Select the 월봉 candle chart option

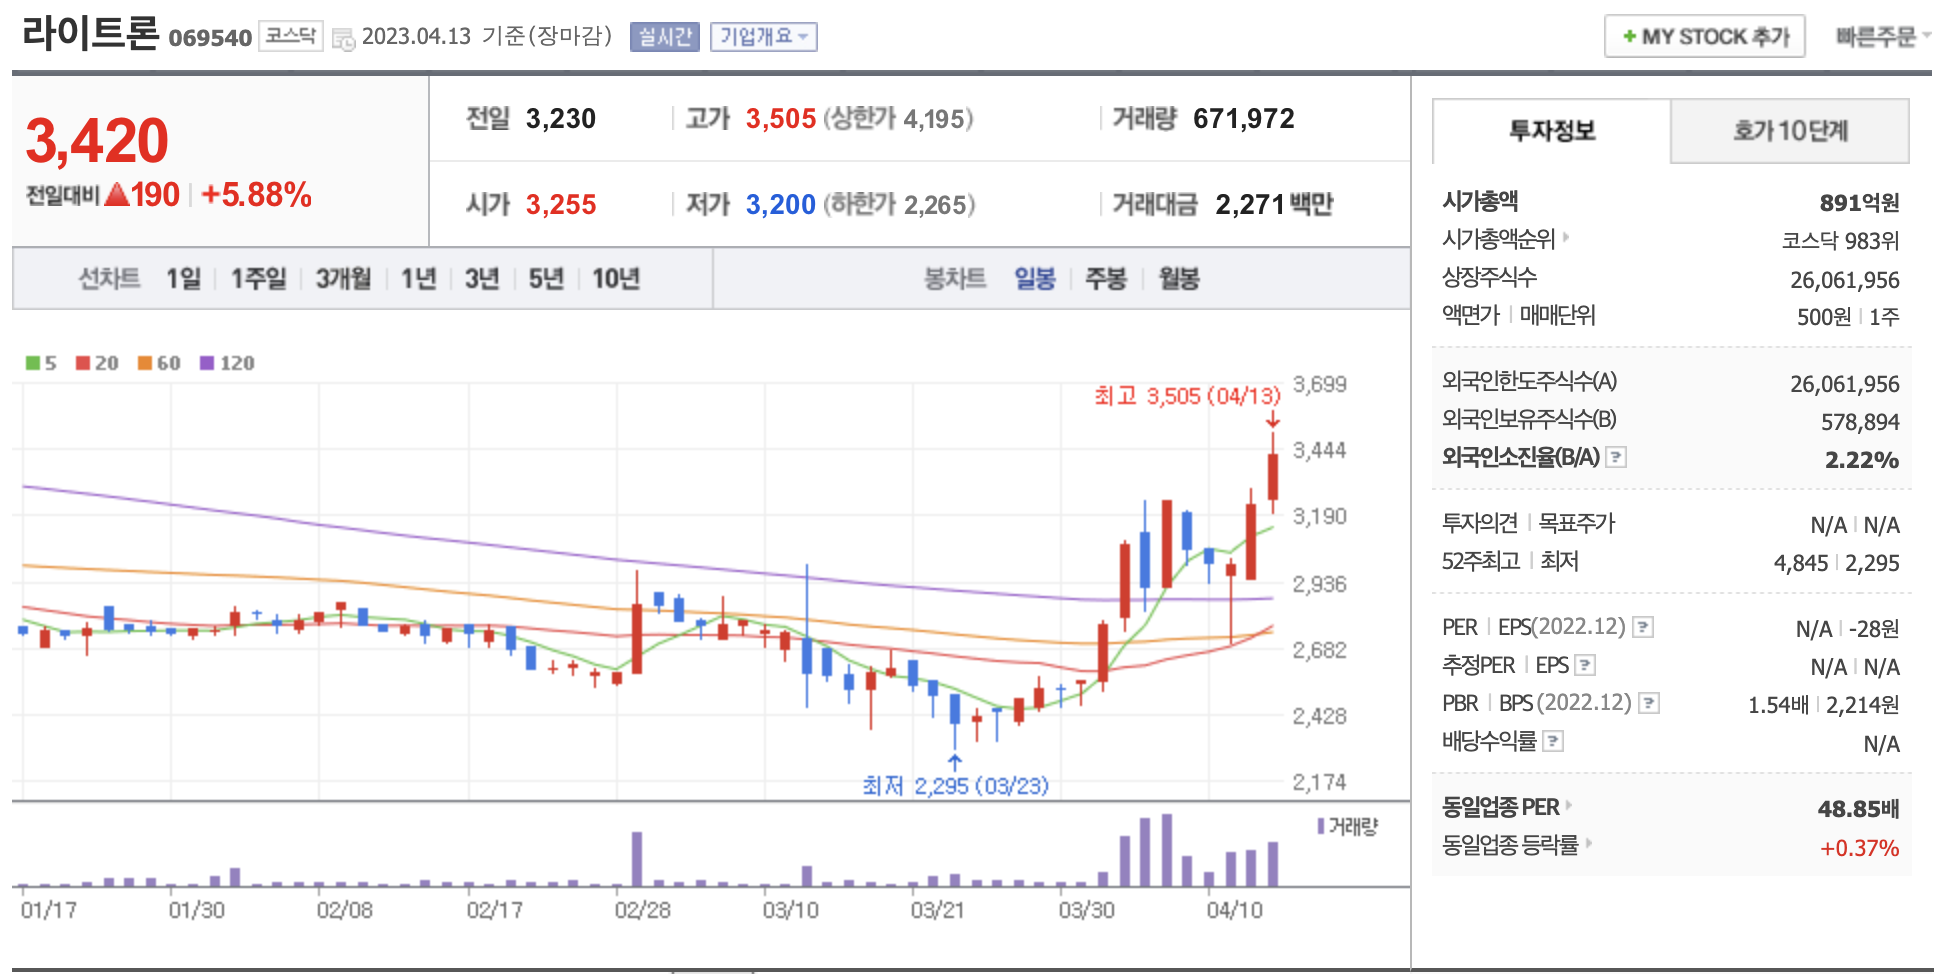(1178, 279)
